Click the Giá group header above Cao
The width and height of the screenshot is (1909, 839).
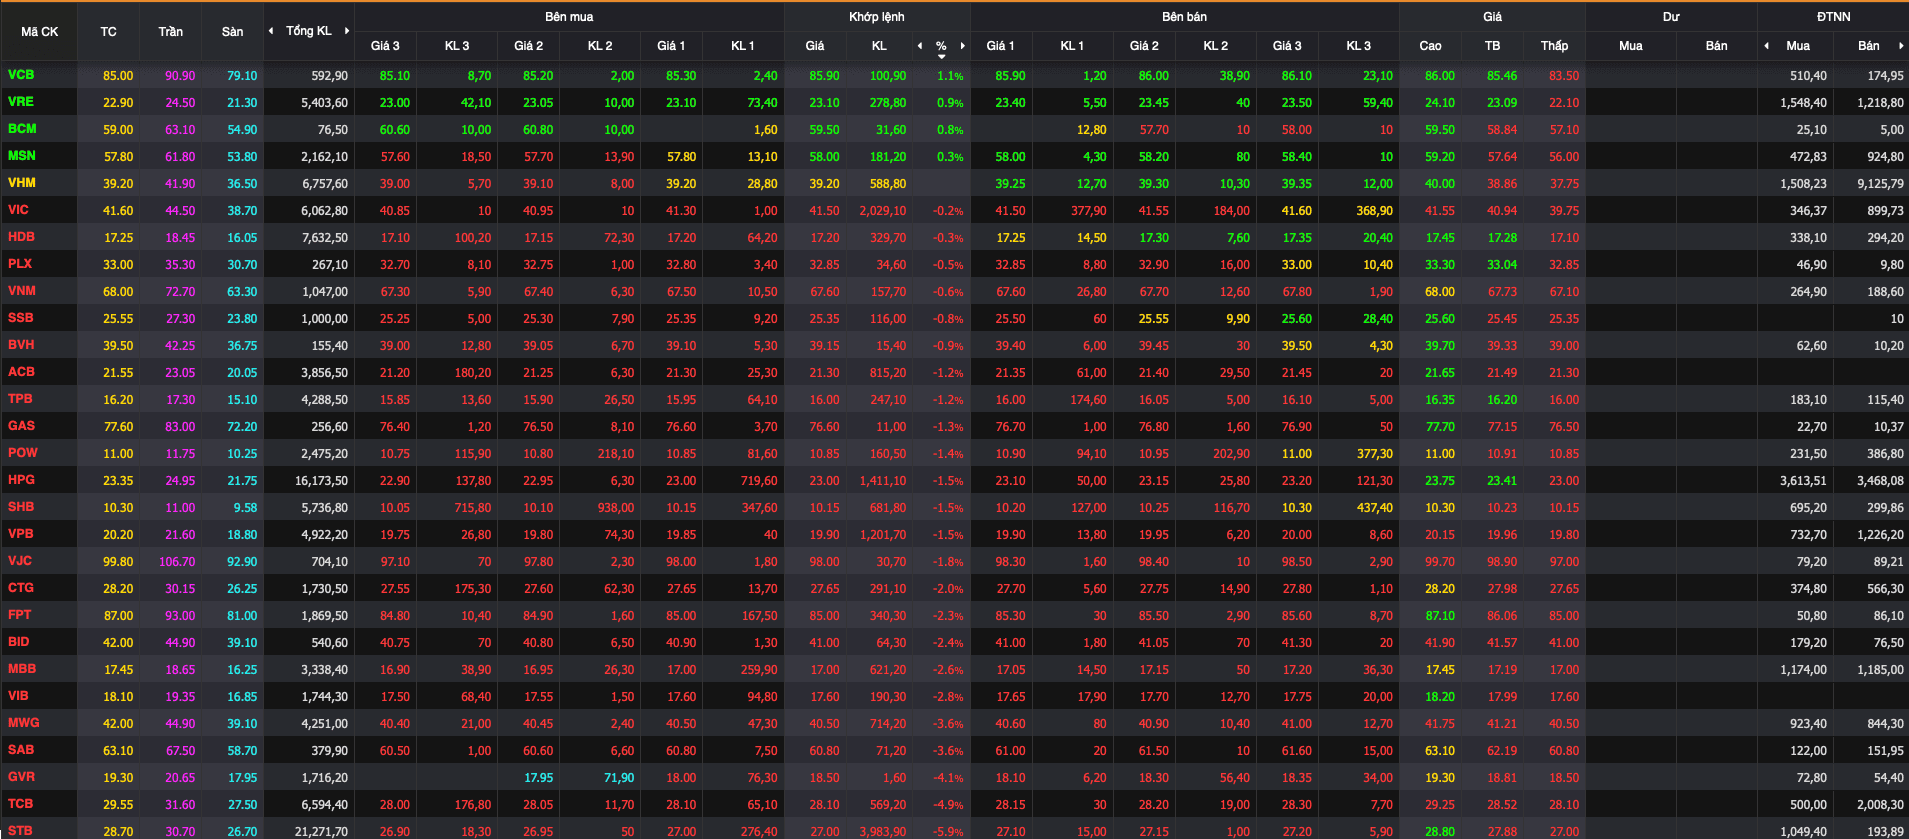(1492, 17)
